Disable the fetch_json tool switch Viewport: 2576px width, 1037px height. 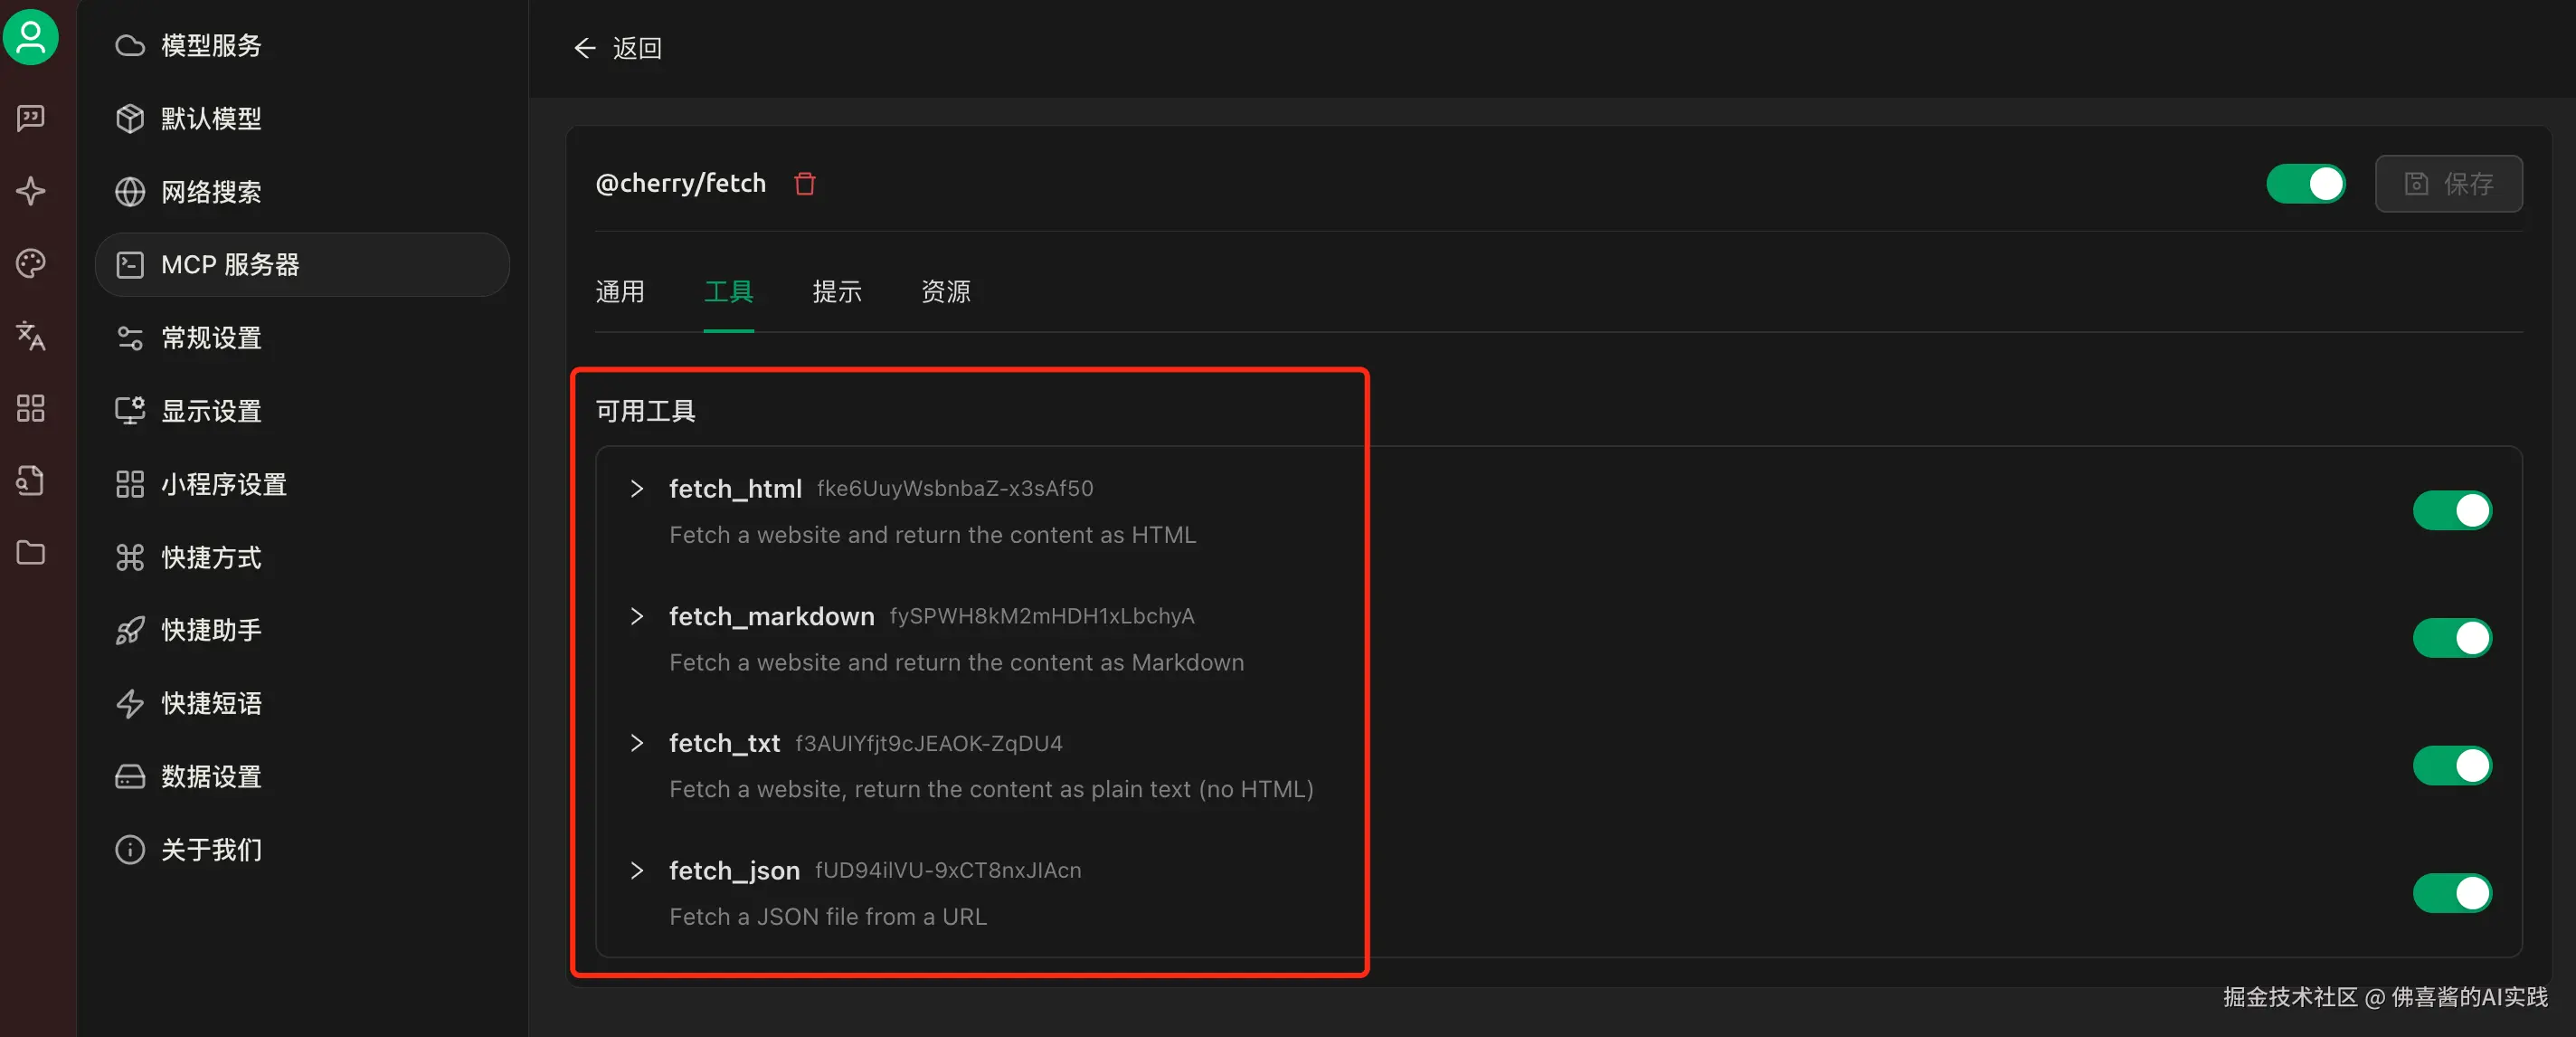click(x=2451, y=893)
